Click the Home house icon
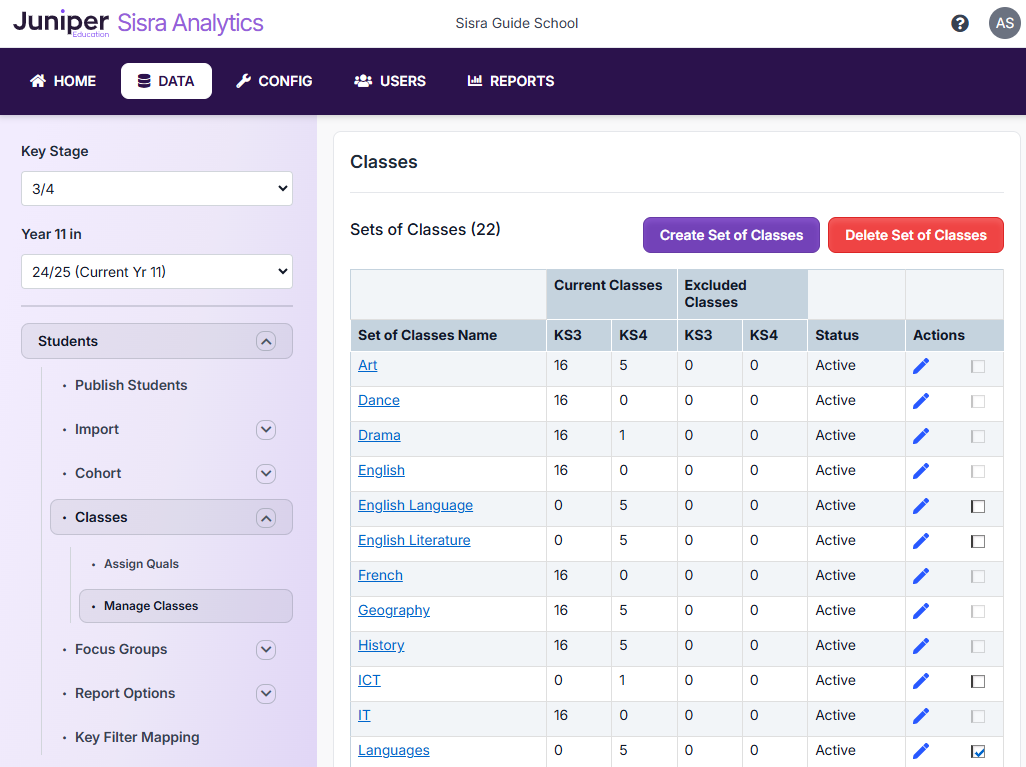The height and width of the screenshot is (767, 1026). pos(37,81)
